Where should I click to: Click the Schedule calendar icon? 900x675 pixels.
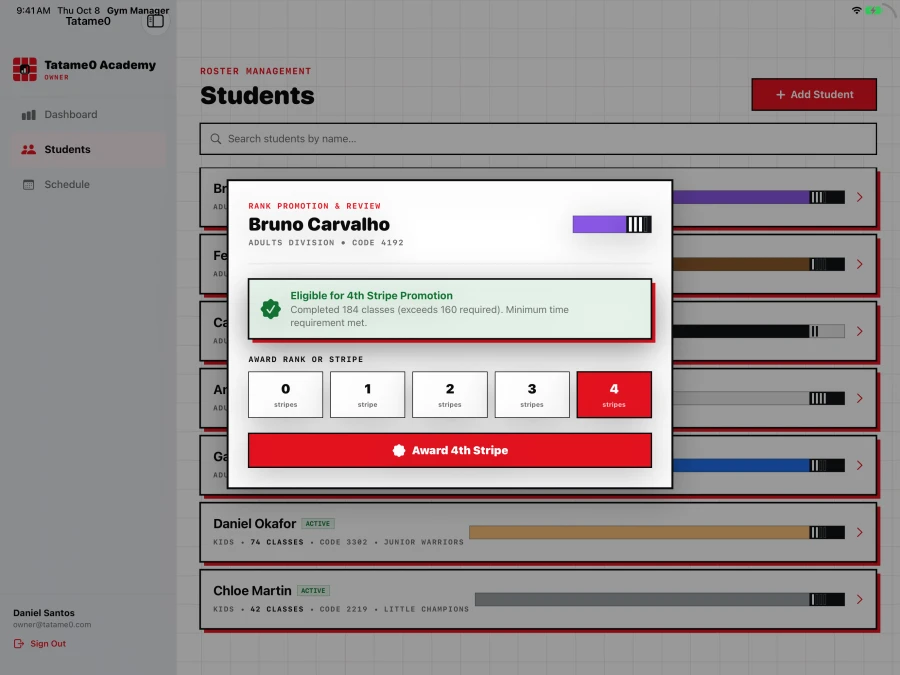(29, 184)
